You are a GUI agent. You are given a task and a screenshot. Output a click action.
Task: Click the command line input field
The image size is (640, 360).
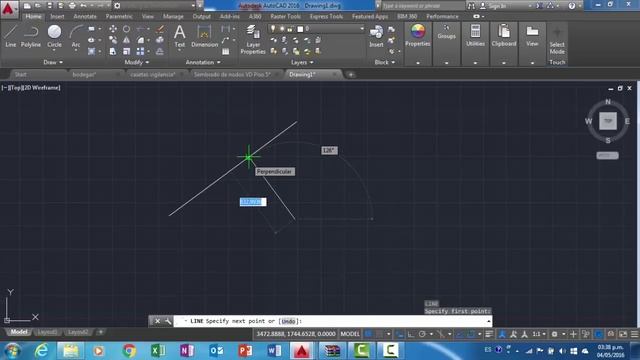click(333, 321)
